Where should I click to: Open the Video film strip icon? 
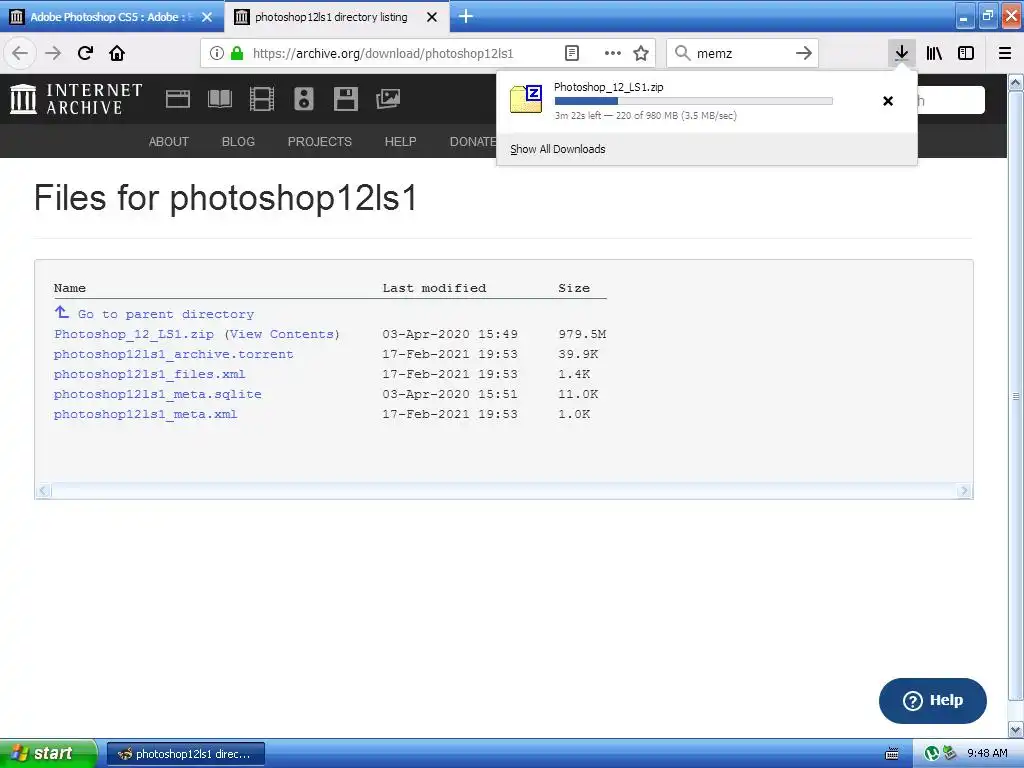262,99
